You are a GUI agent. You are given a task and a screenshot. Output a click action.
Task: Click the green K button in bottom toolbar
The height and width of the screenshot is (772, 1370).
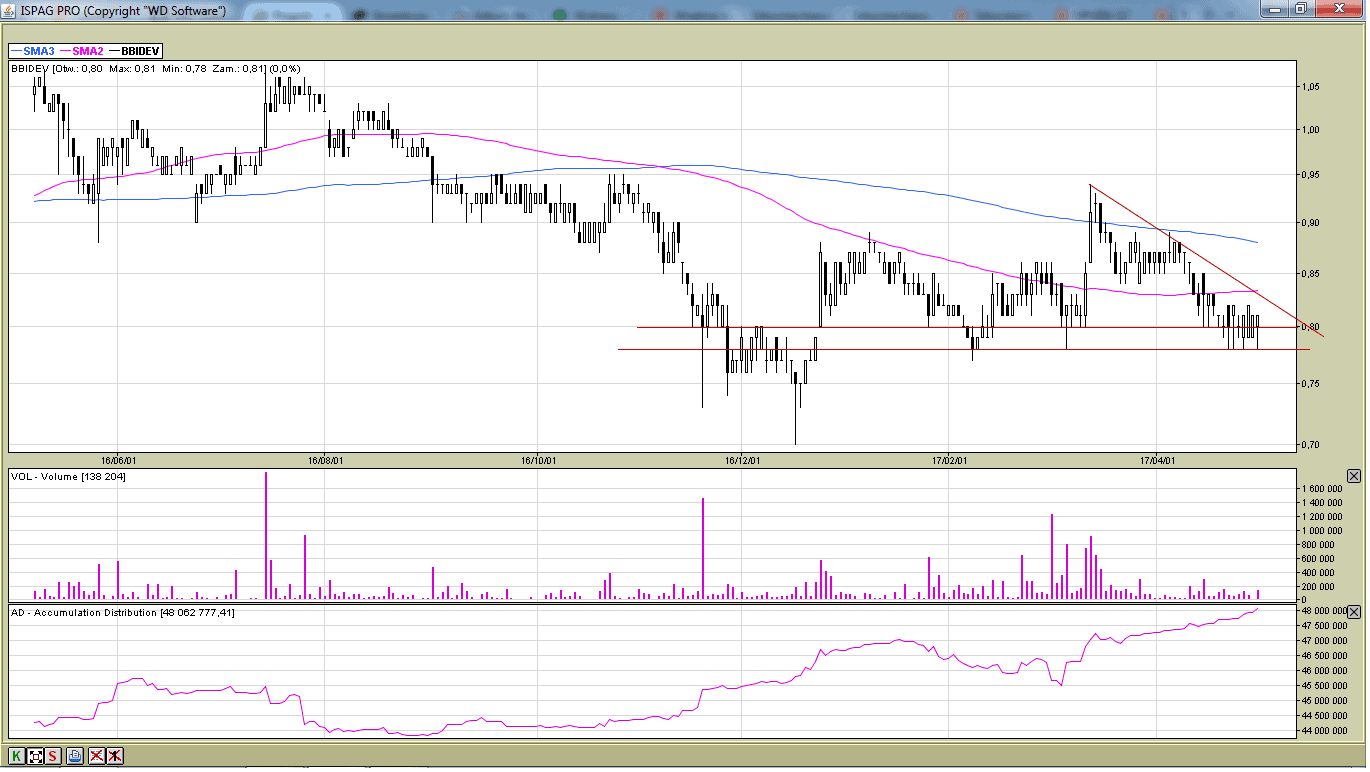tap(17, 756)
